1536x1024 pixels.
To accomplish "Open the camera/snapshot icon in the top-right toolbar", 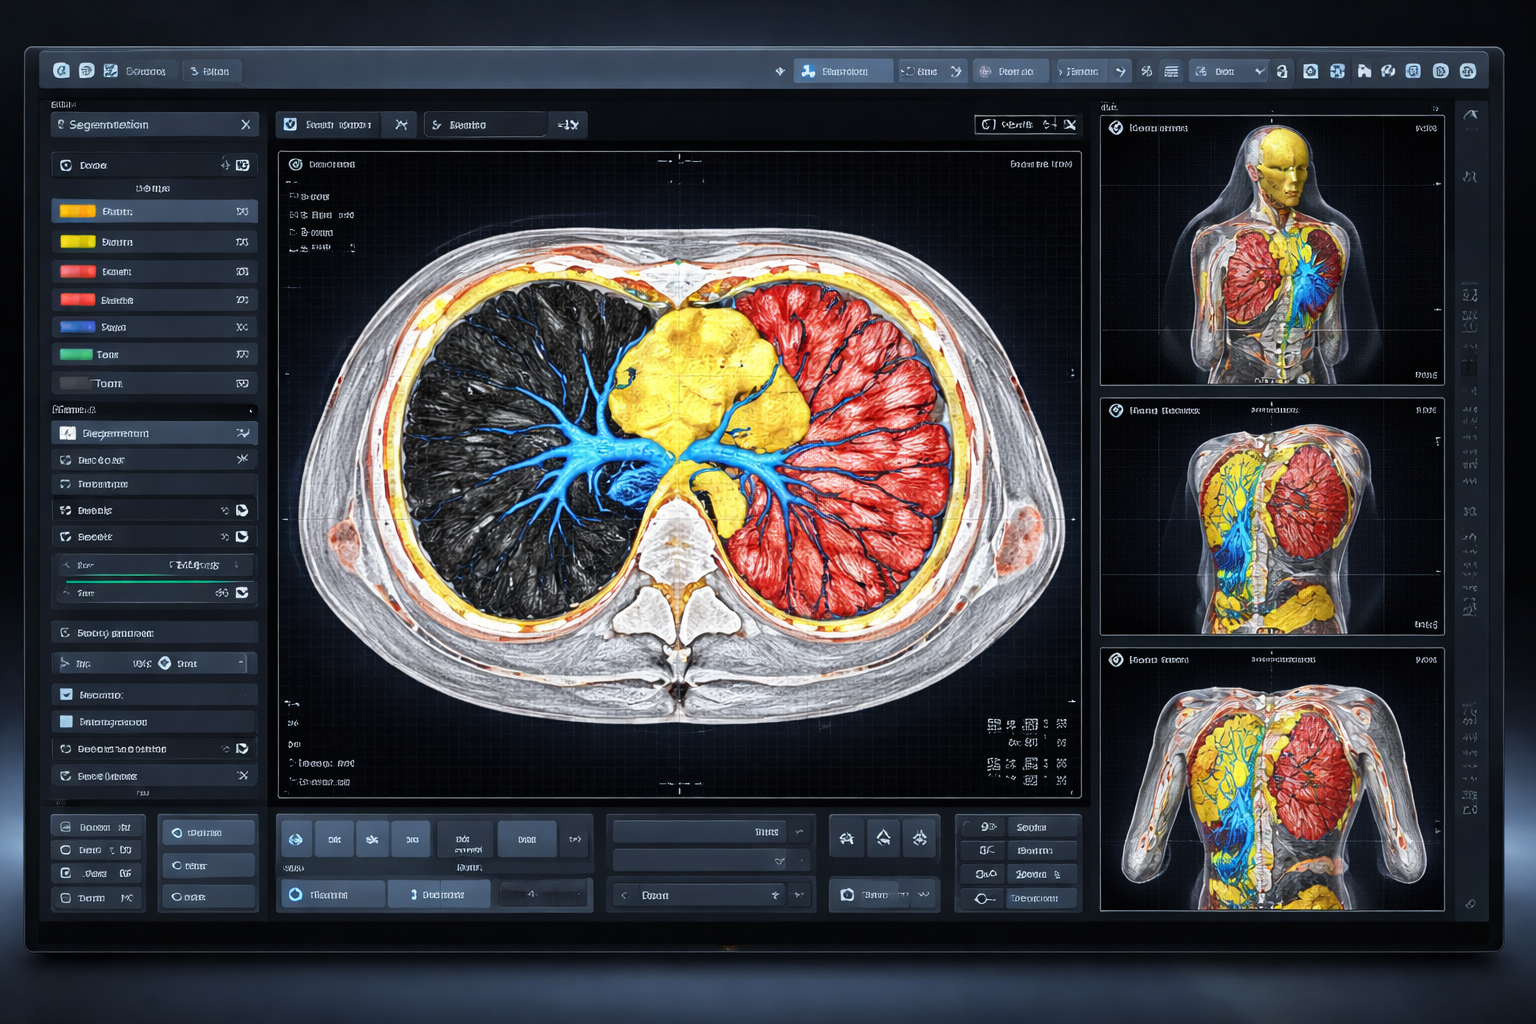I will tap(1310, 71).
